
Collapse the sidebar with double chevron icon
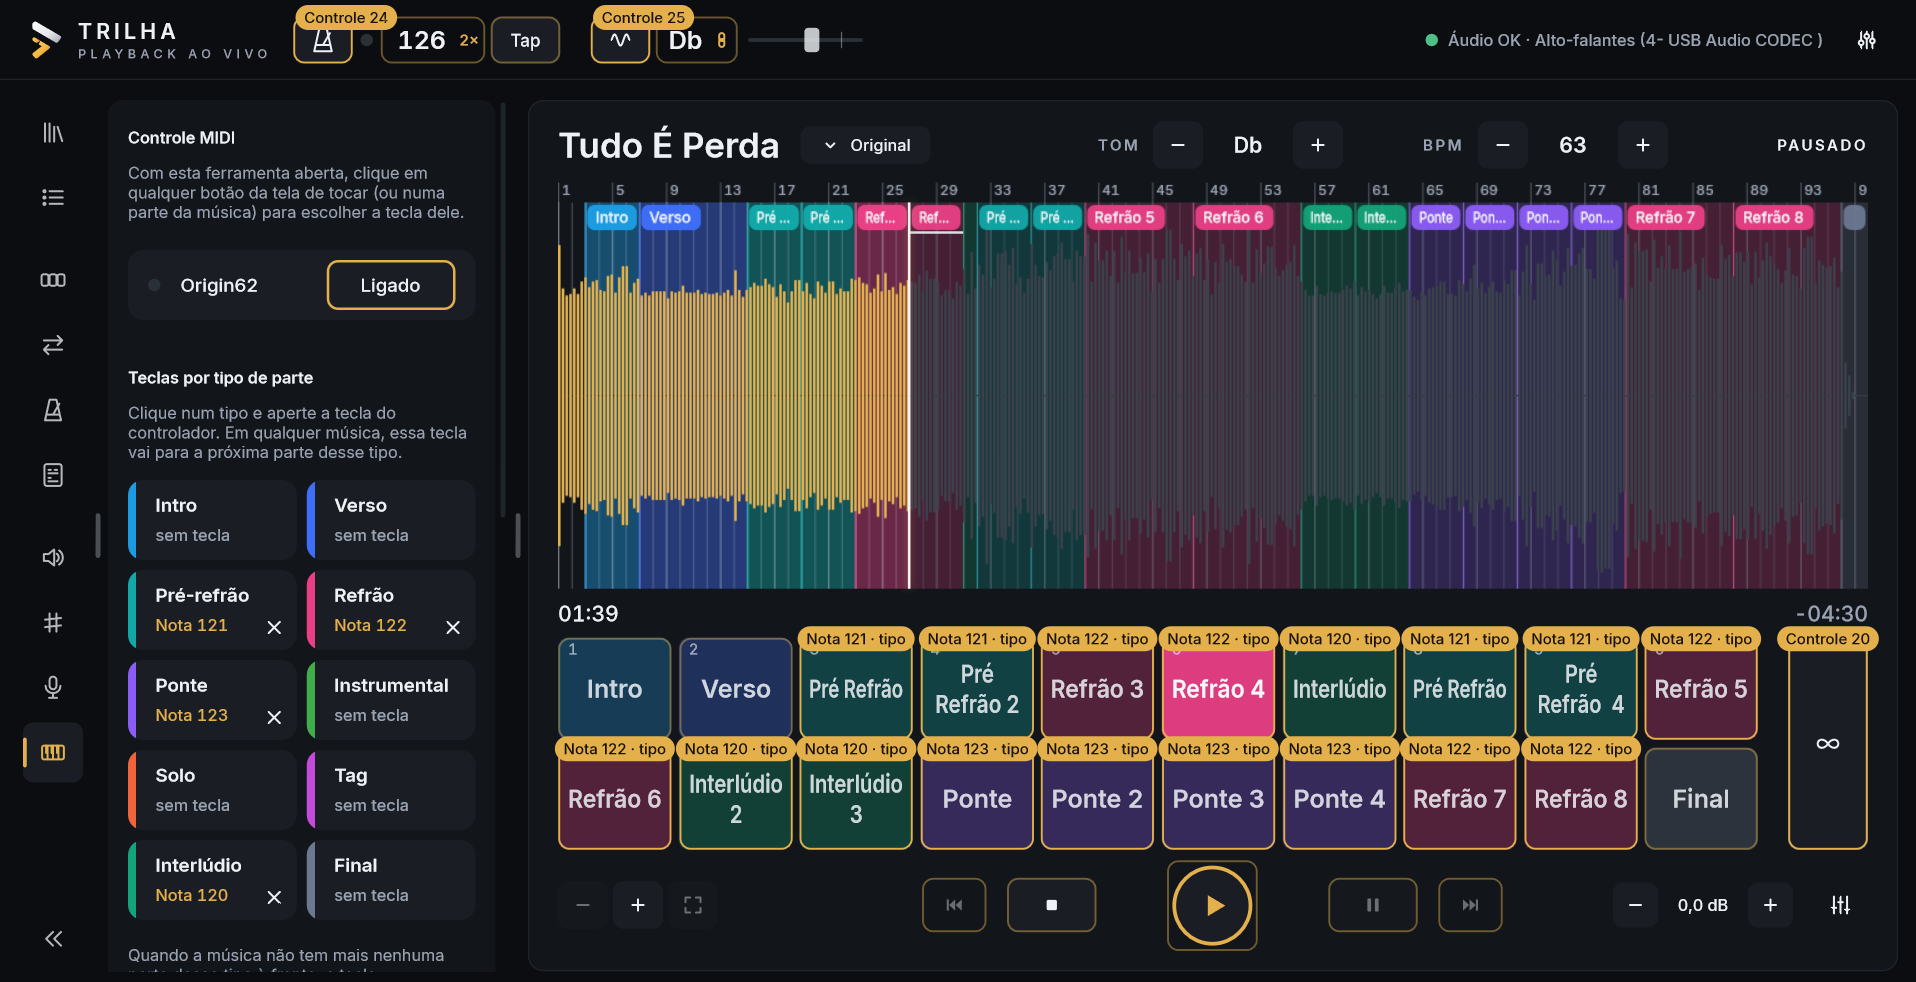(53, 938)
